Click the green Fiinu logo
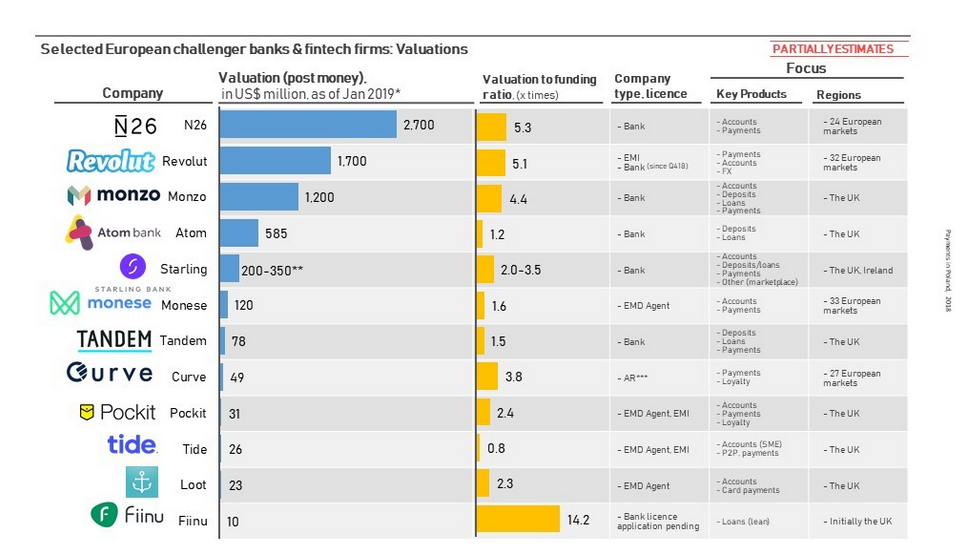This screenshot has height=550, width=965. point(127,514)
